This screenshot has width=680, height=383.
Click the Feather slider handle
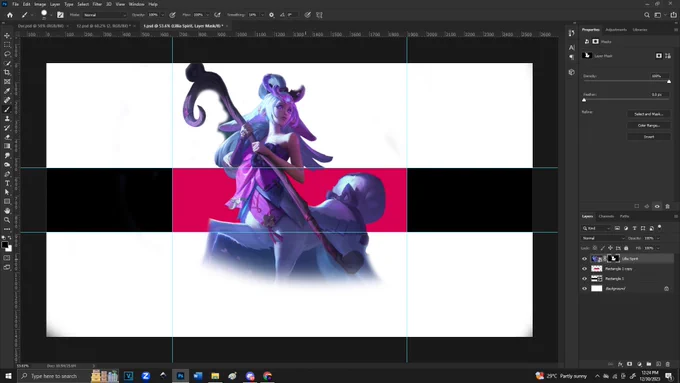[584, 100]
